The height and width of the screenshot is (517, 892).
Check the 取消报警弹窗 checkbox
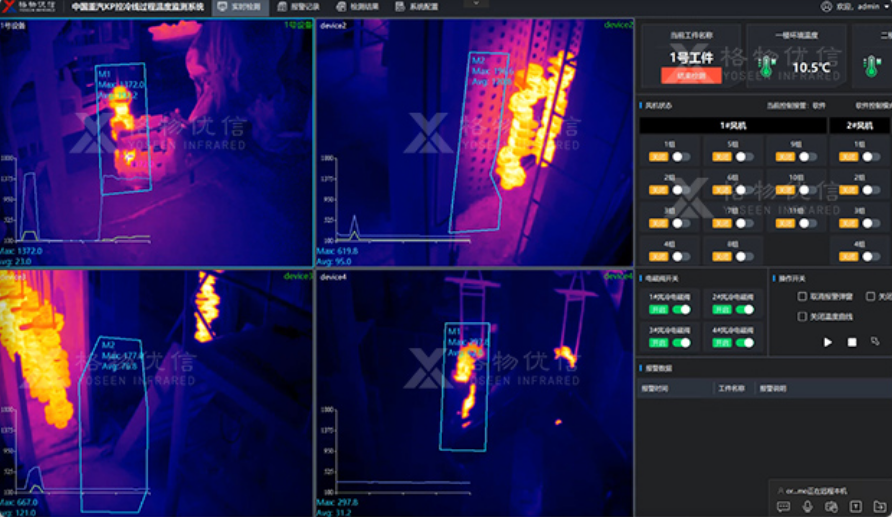pyautogui.click(x=802, y=297)
